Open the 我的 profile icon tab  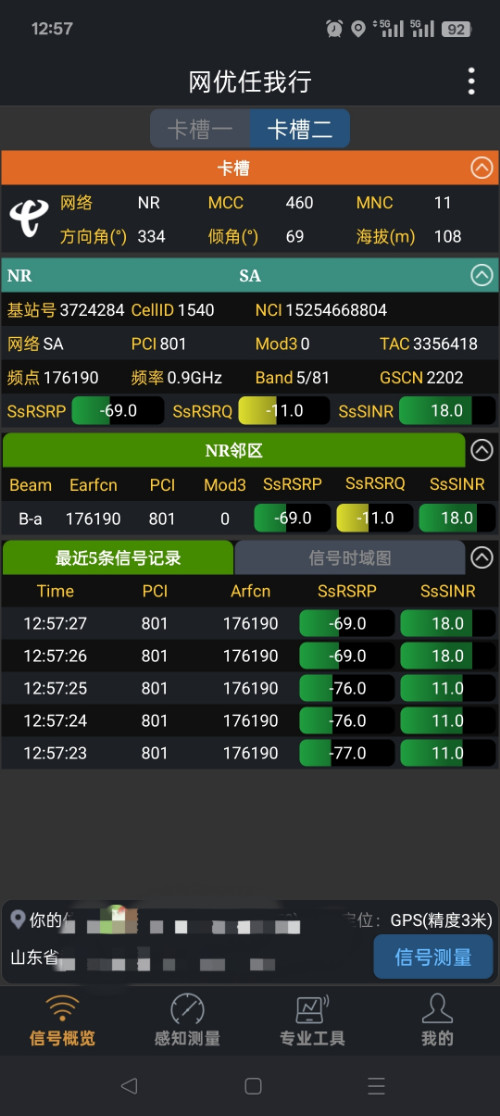[x=437, y=1020]
